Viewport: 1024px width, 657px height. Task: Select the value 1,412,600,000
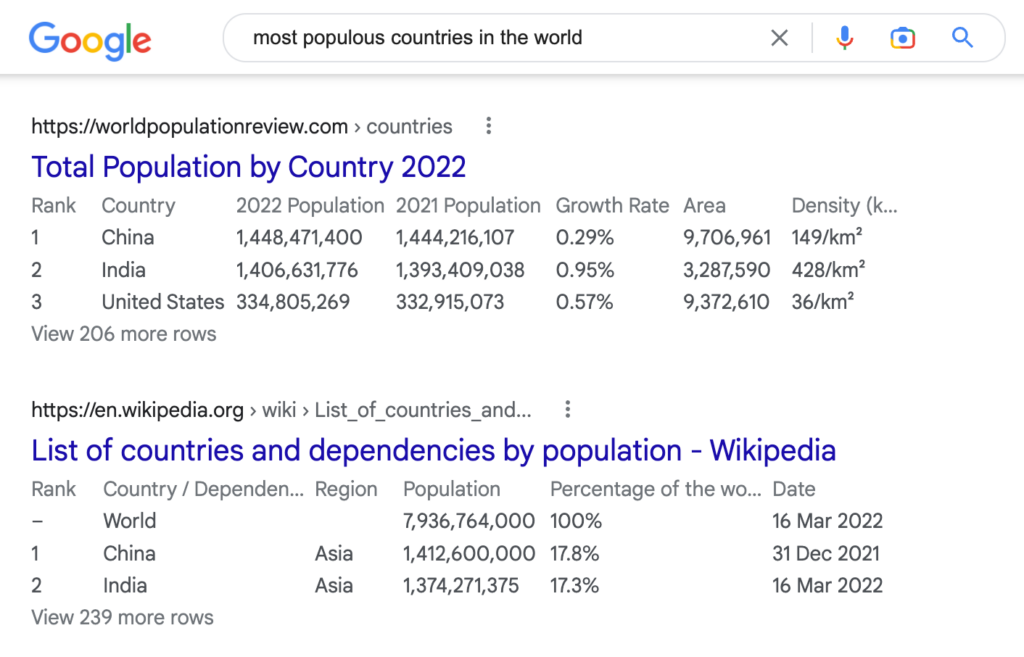469,553
